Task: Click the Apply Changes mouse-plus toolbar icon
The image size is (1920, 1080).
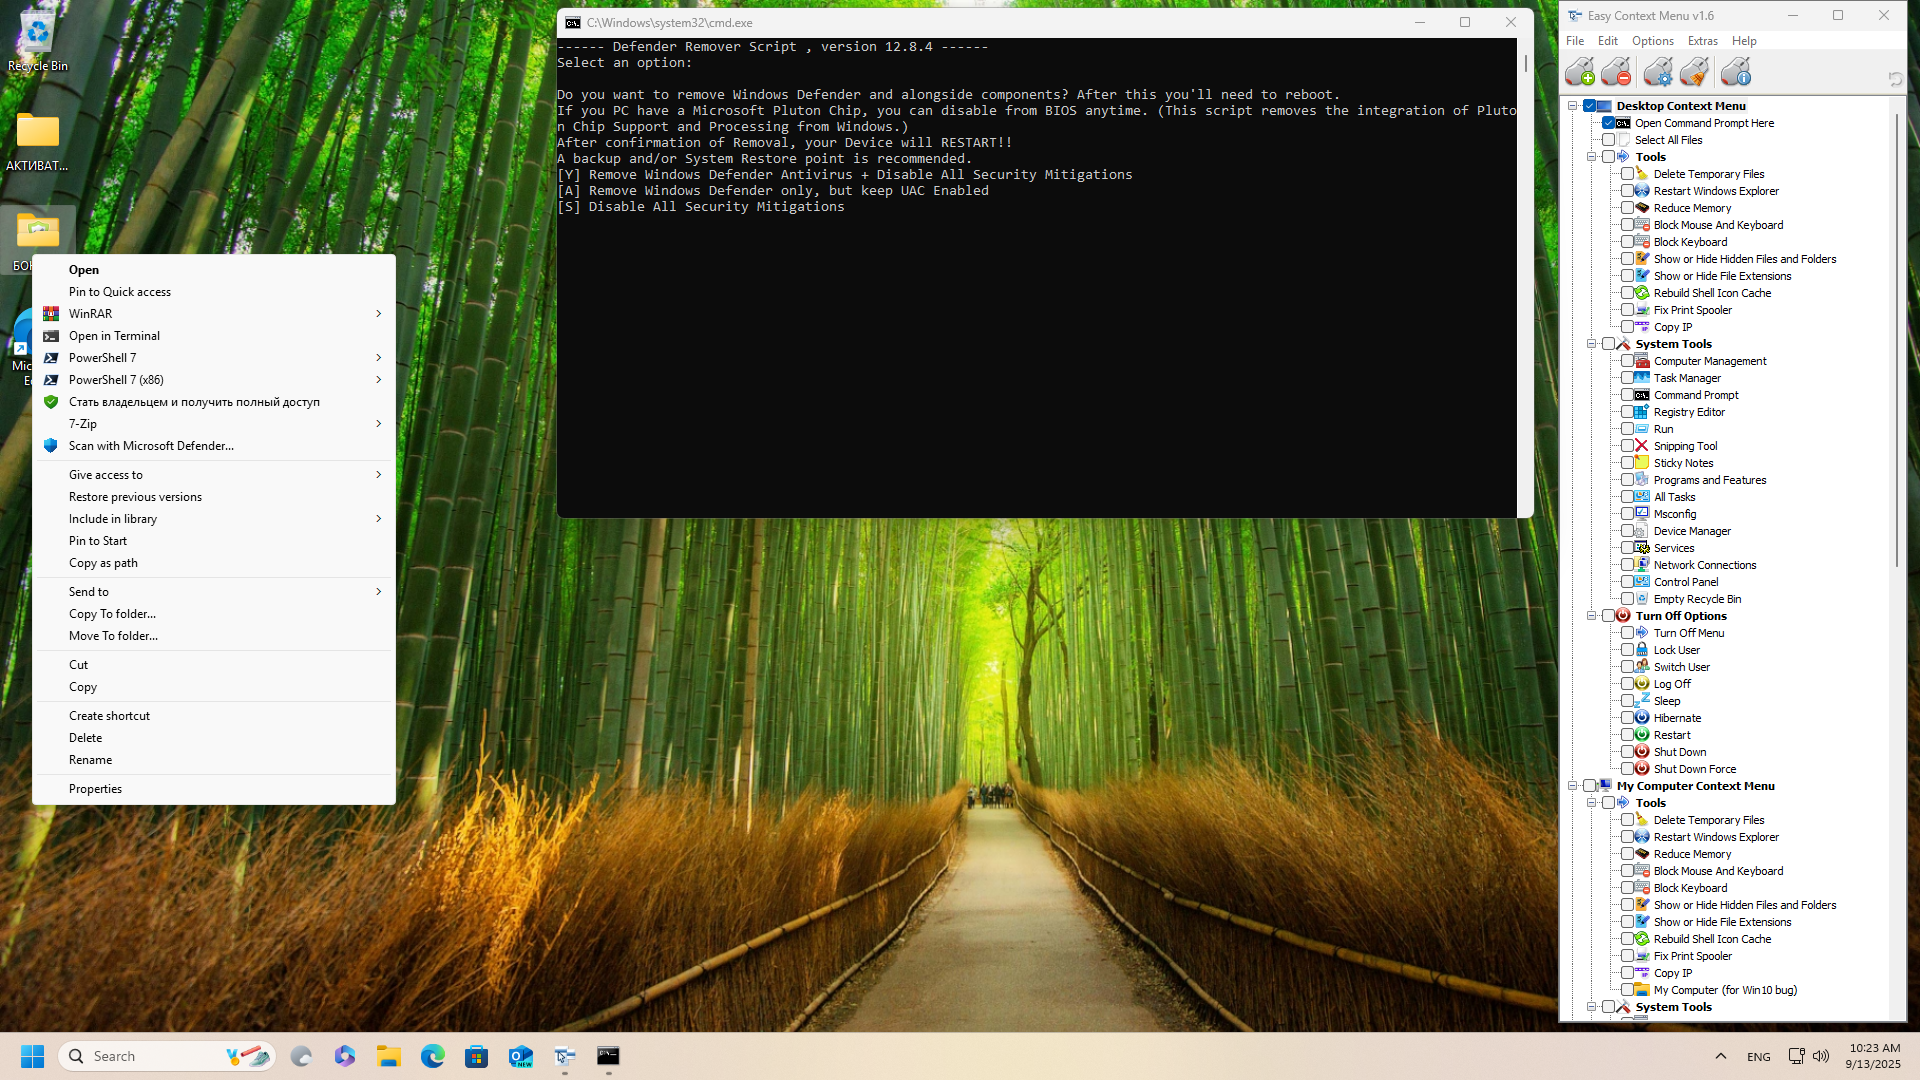Action: pyautogui.click(x=1580, y=72)
